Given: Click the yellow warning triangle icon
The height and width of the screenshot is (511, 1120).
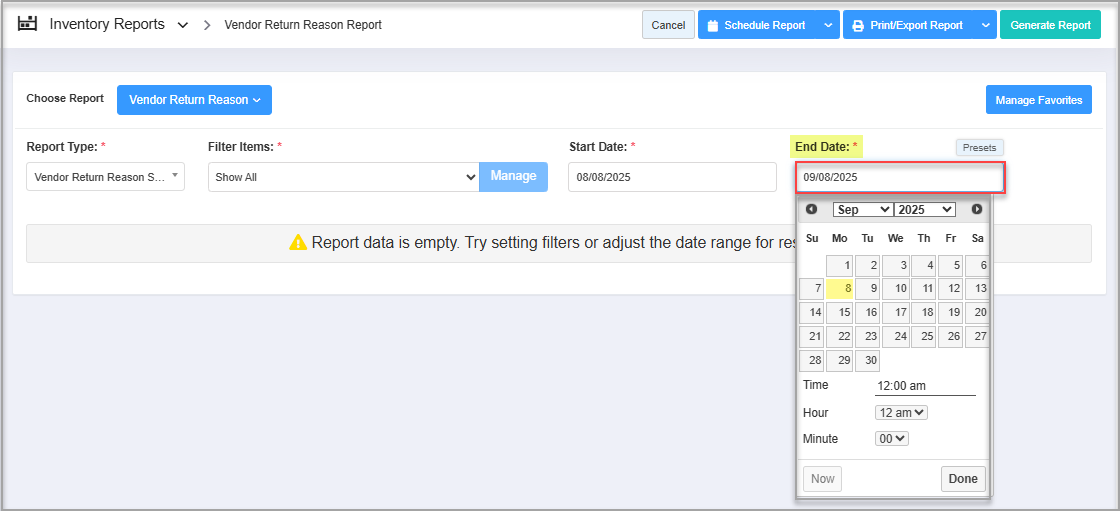Looking at the screenshot, I should (x=298, y=243).
